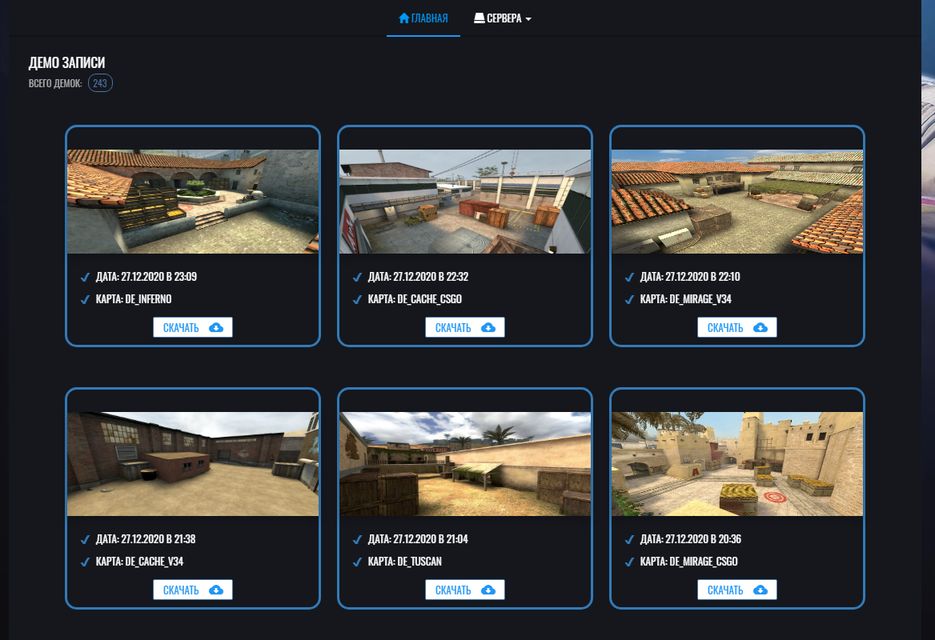Click the checkmark beside date 21:04
Image resolution: width=935 pixels, height=640 pixels.
(357, 540)
